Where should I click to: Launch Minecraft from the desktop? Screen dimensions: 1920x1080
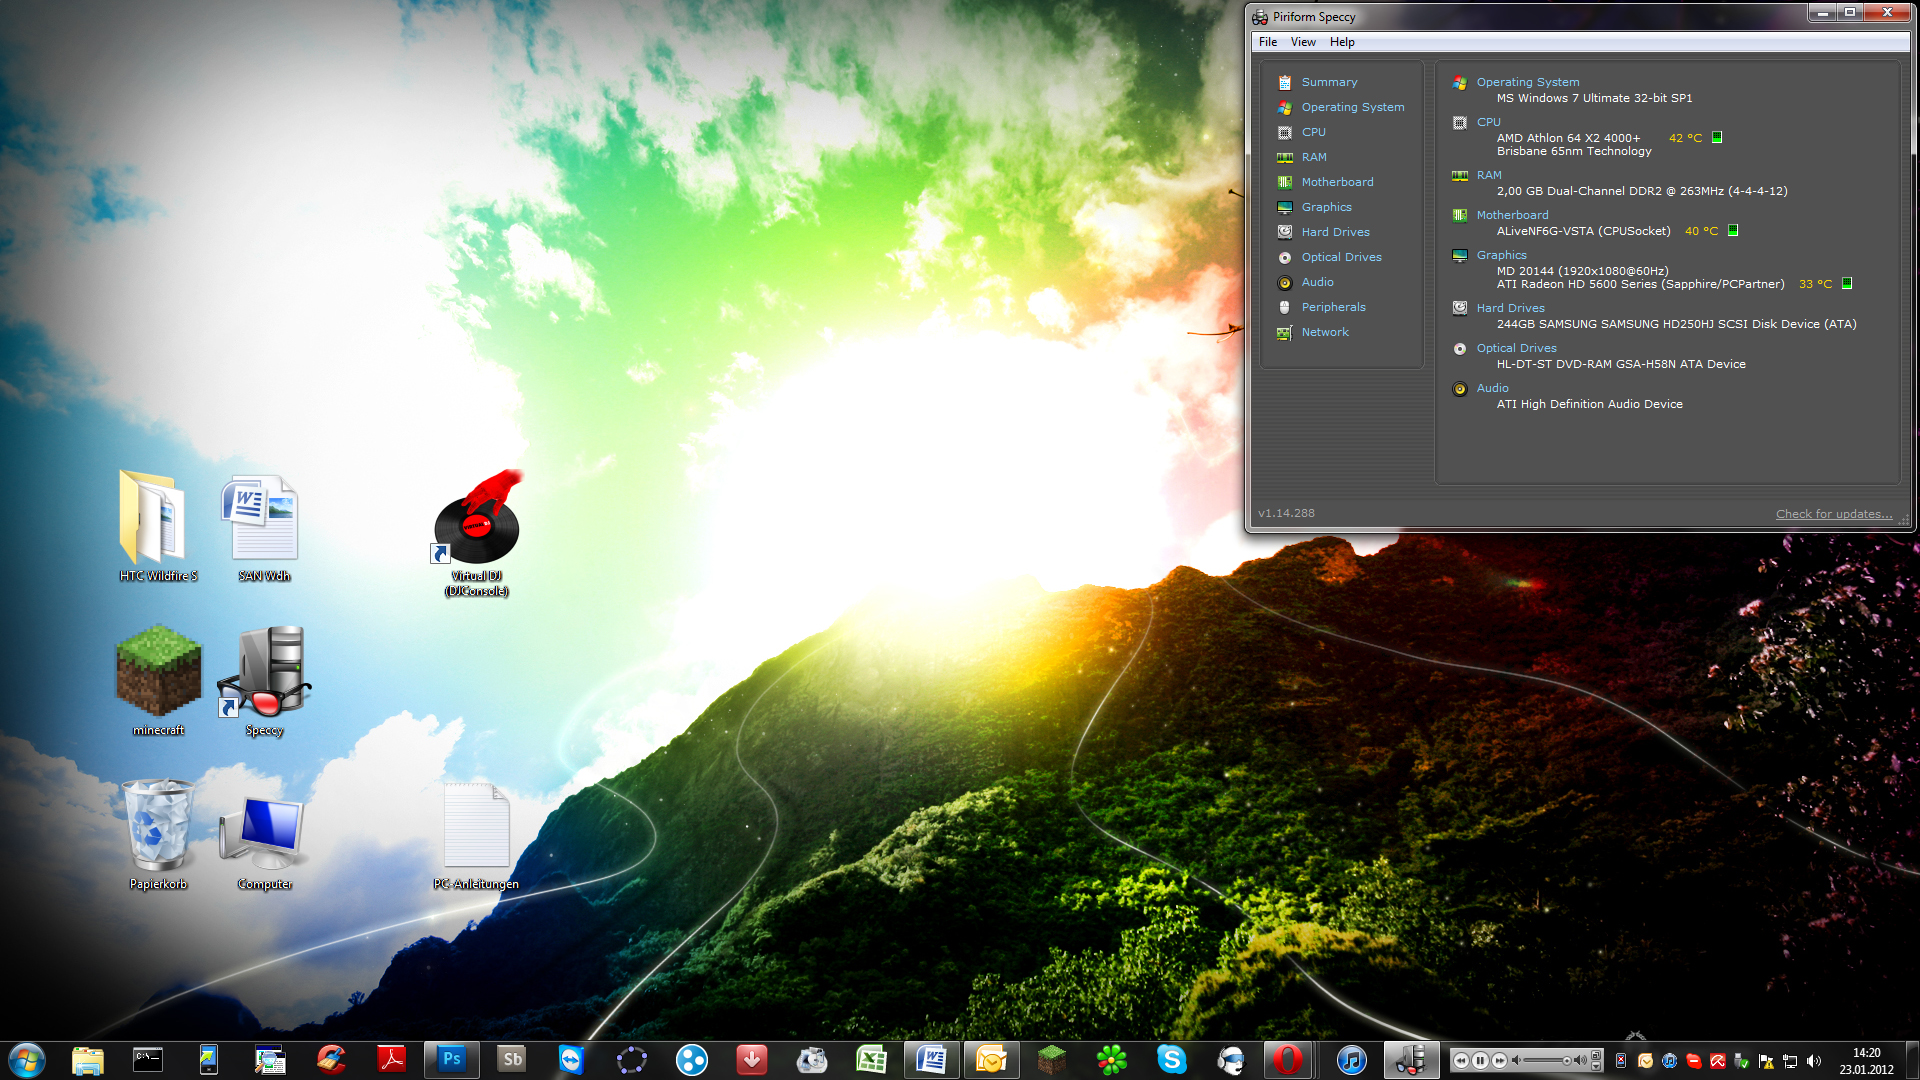[158, 670]
